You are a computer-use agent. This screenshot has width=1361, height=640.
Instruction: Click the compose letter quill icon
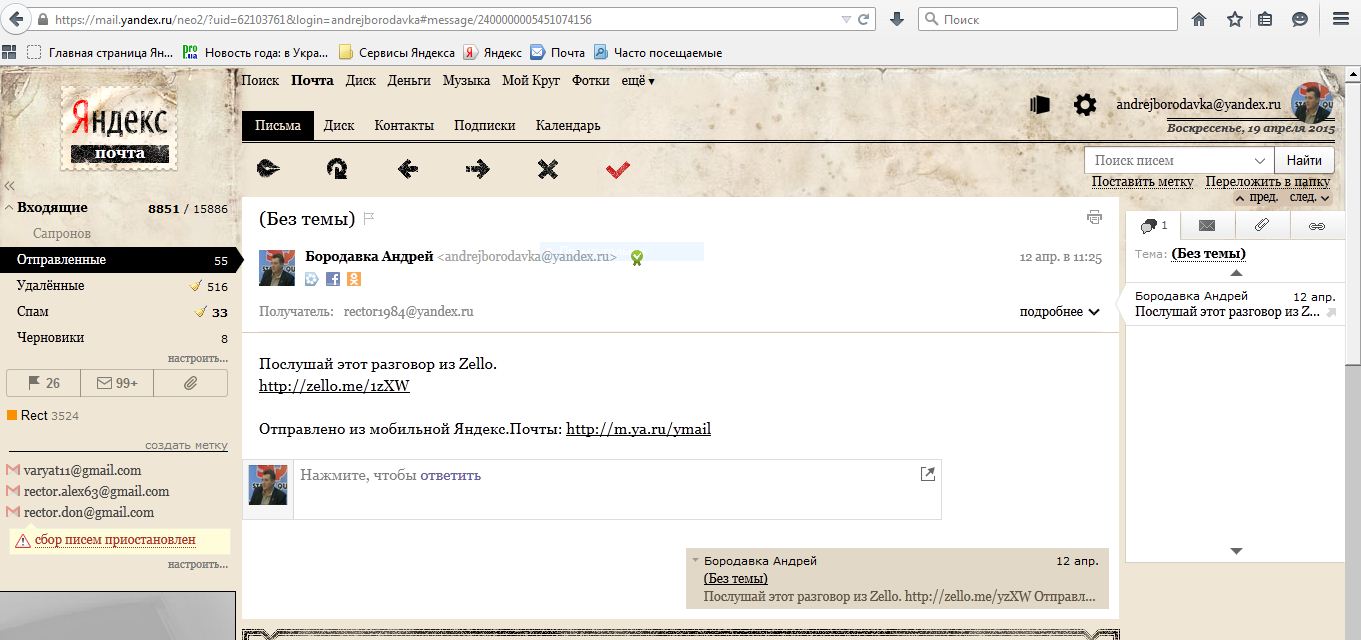click(x=268, y=169)
